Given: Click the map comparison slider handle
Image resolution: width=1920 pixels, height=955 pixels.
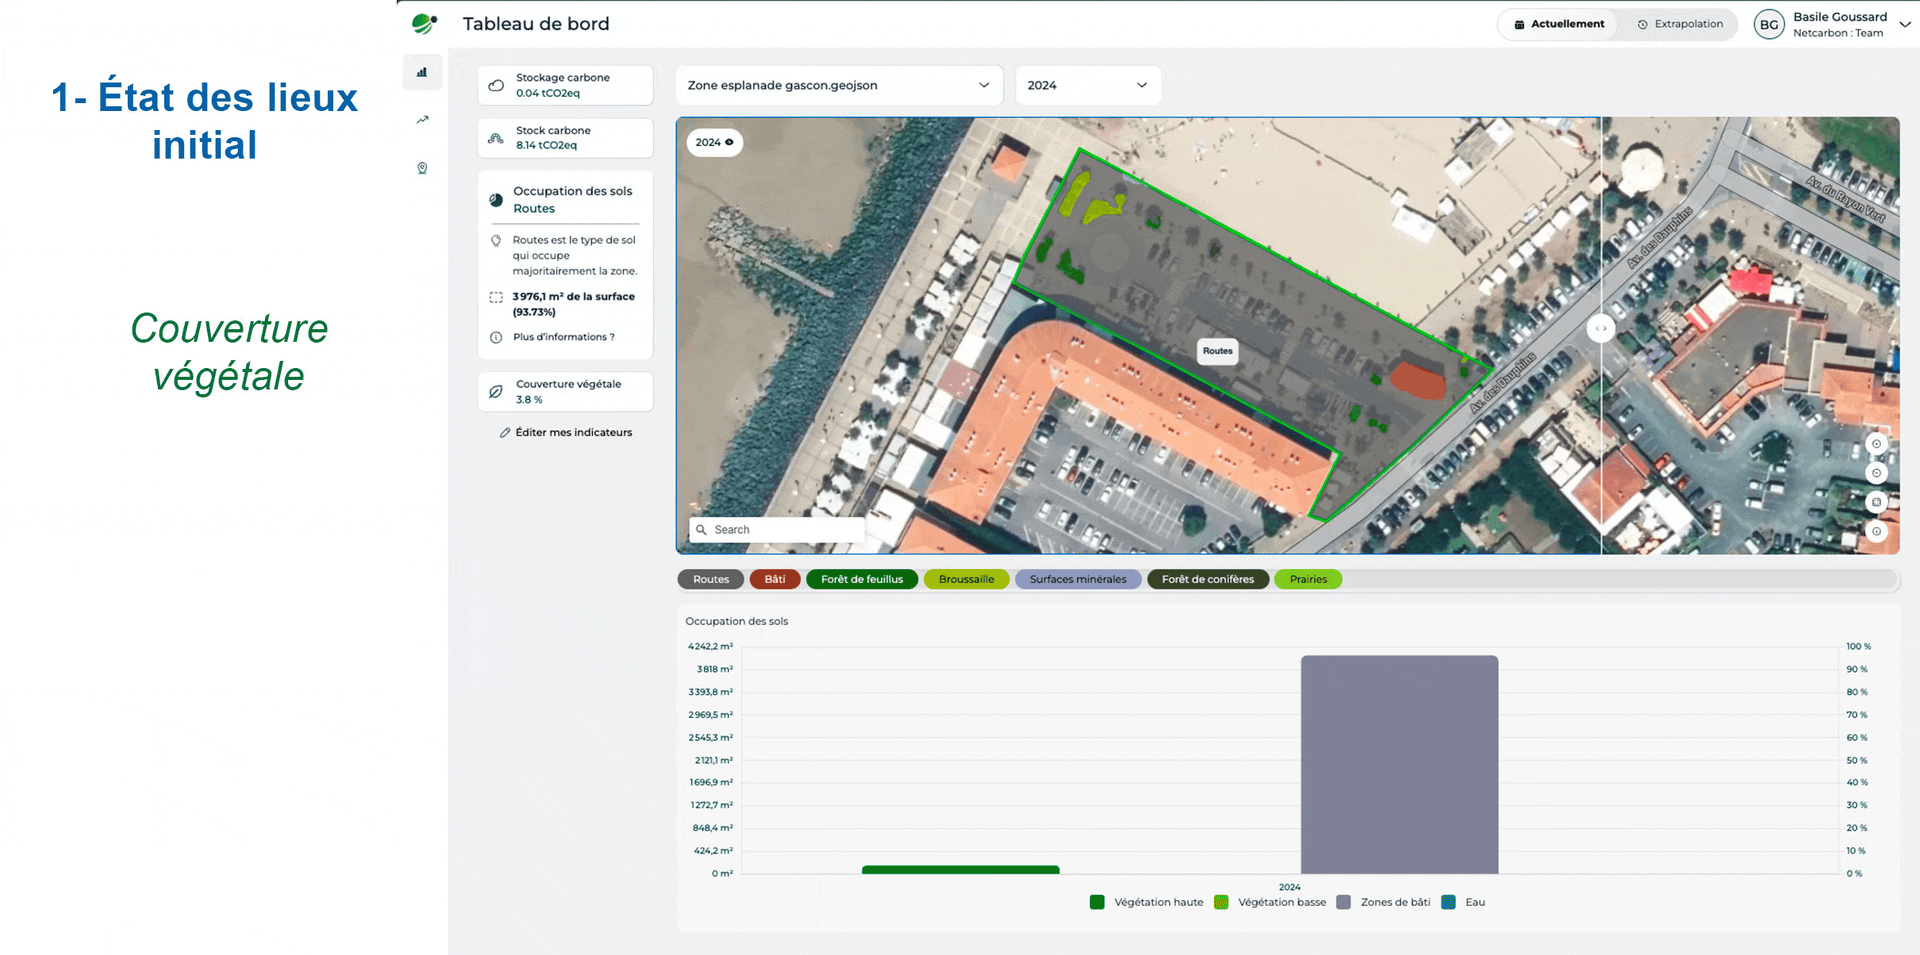Looking at the screenshot, I should pos(1601,328).
